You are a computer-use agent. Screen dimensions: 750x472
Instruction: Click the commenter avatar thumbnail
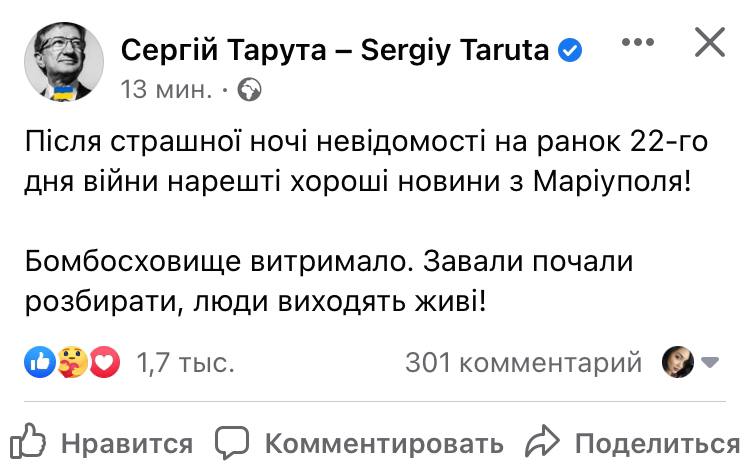click(x=678, y=363)
